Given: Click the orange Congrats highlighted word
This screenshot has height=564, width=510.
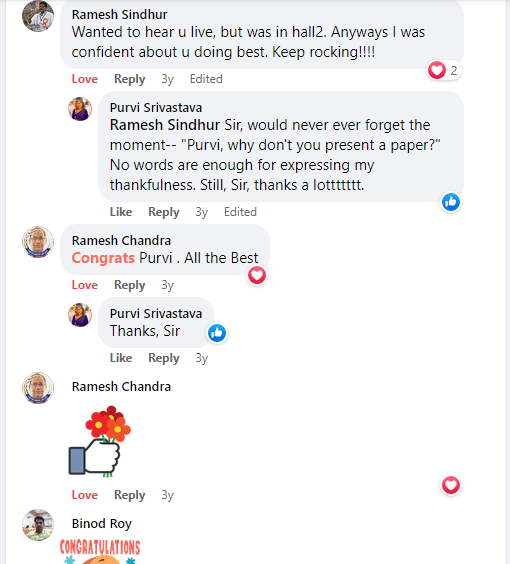Looking at the screenshot, I should [x=103, y=258].
